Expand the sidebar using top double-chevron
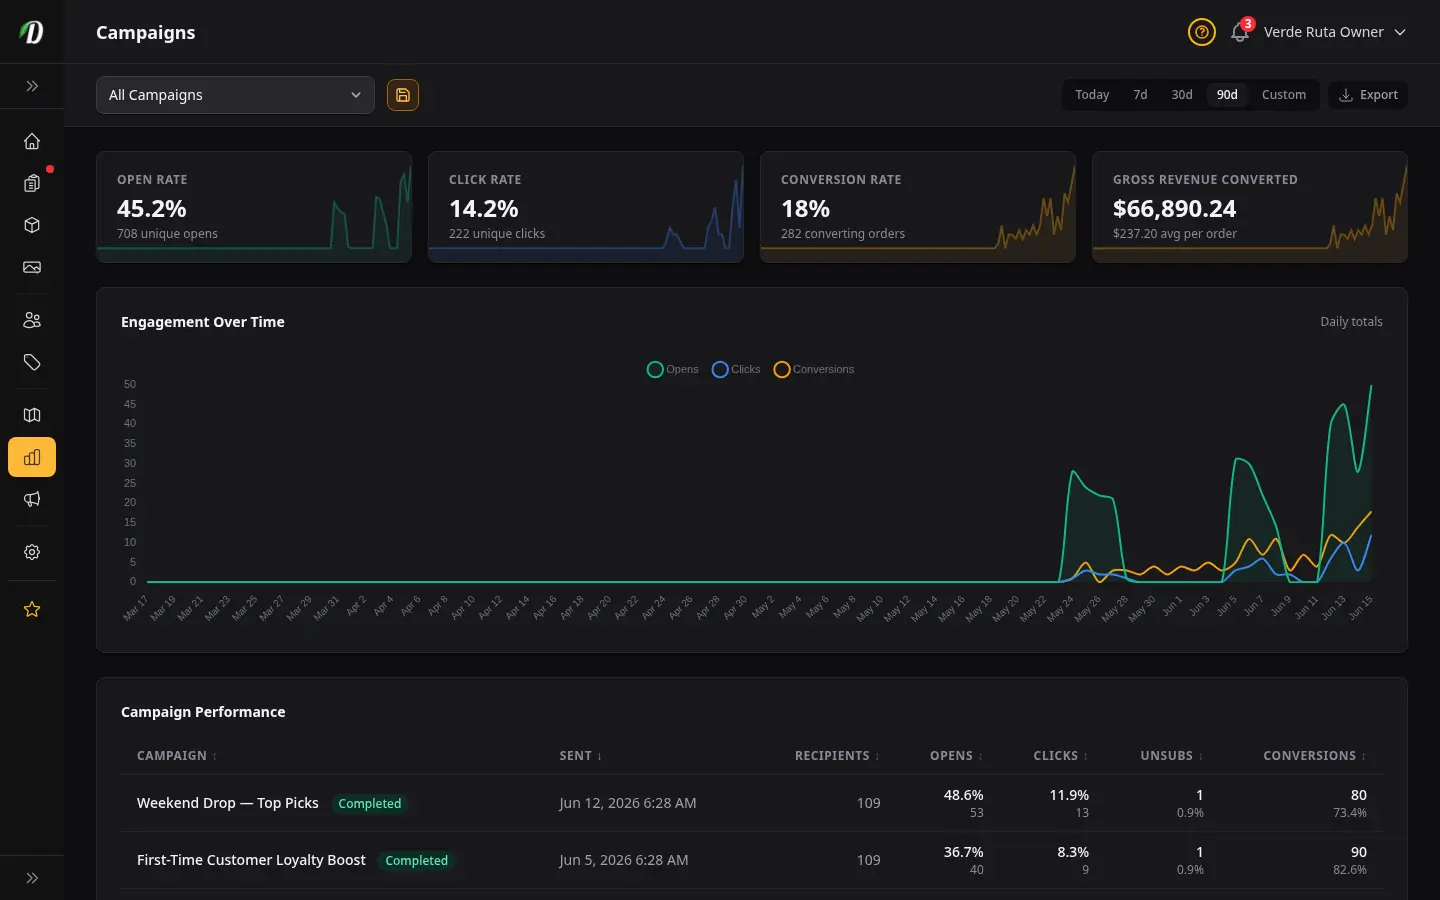 point(32,86)
